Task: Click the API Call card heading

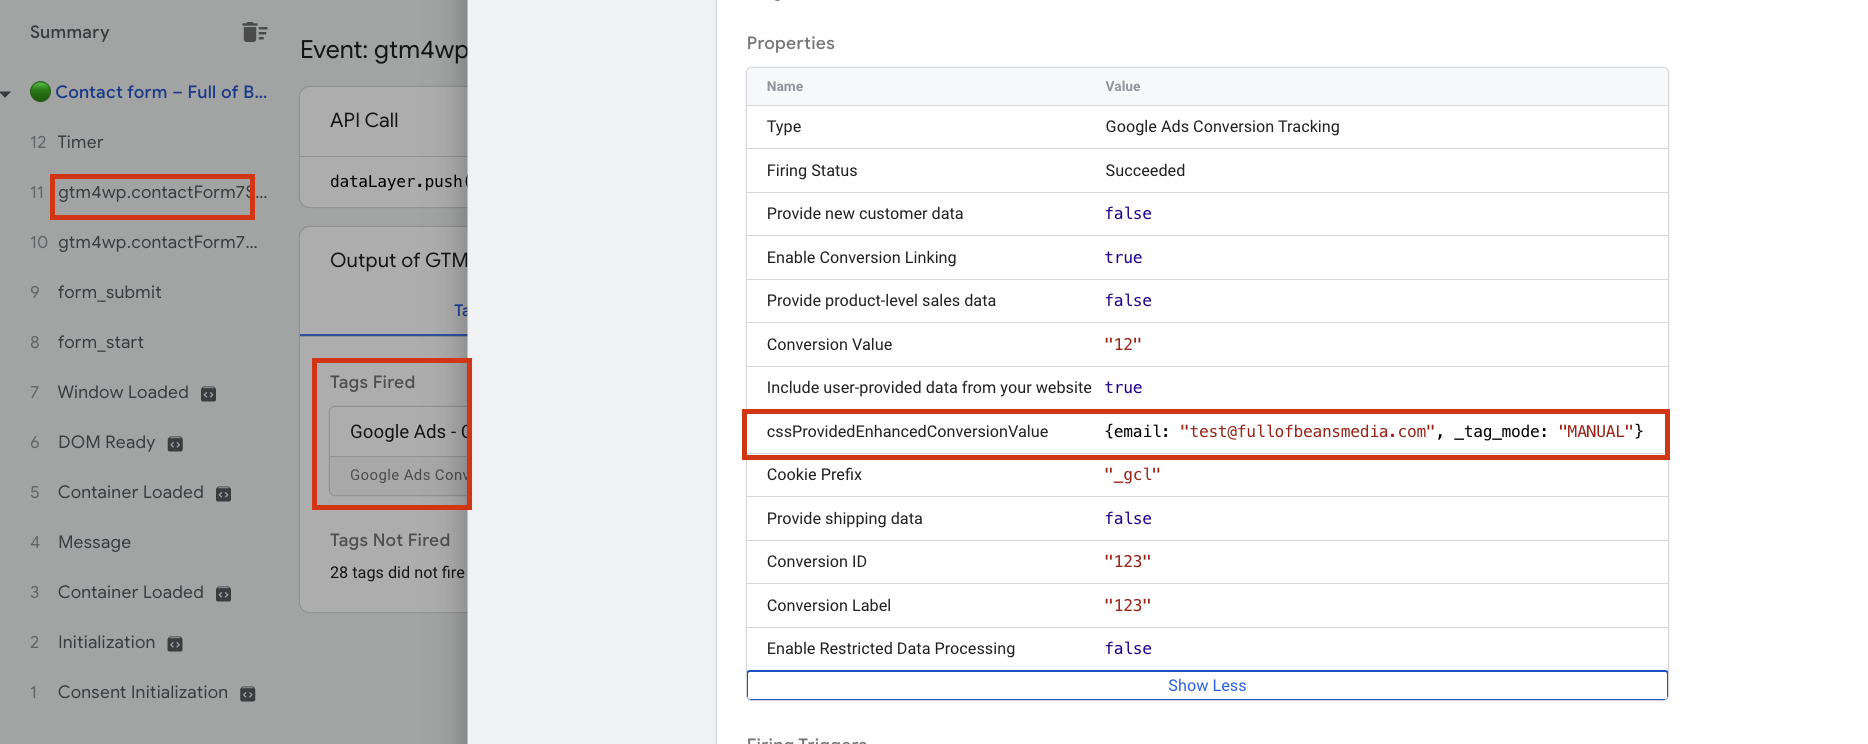Action: pos(364,120)
